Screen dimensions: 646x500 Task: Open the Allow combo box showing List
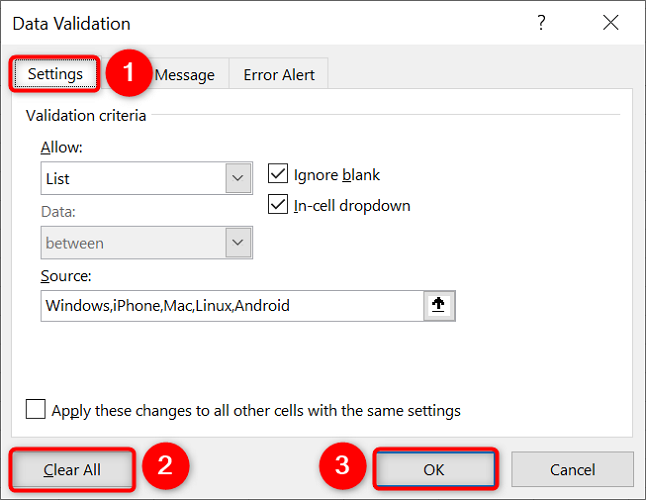click(134, 179)
